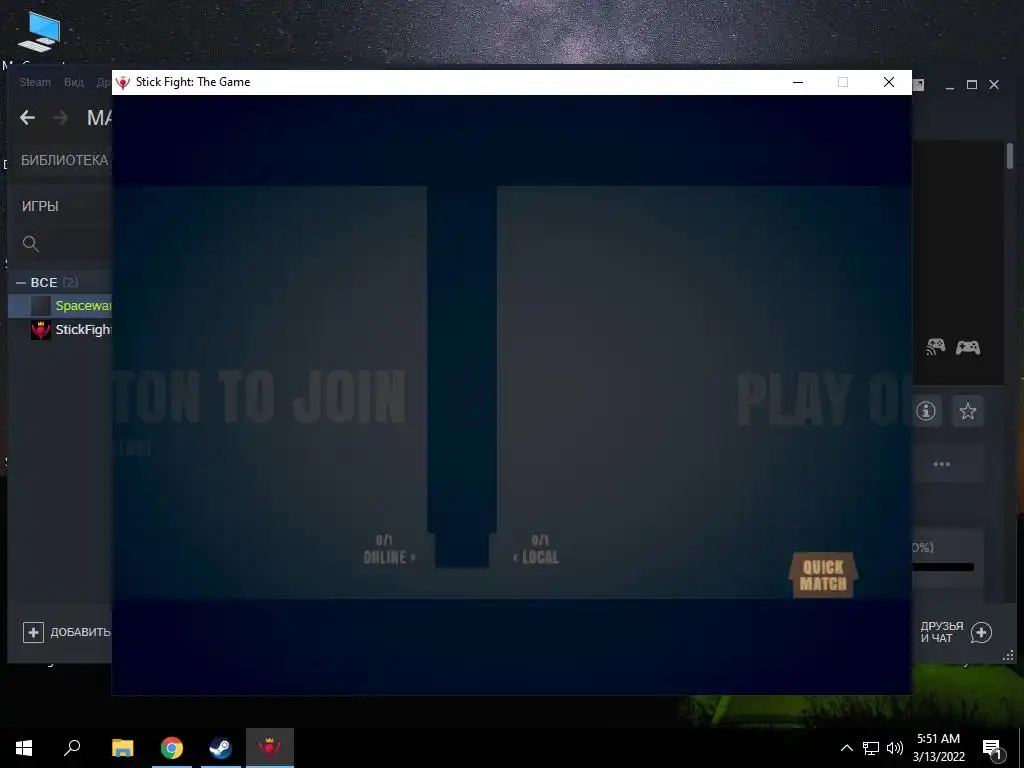Go forward with Steam's right arrow
Screen dimensions: 1024x768
pyautogui.click(x=60, y=118)
